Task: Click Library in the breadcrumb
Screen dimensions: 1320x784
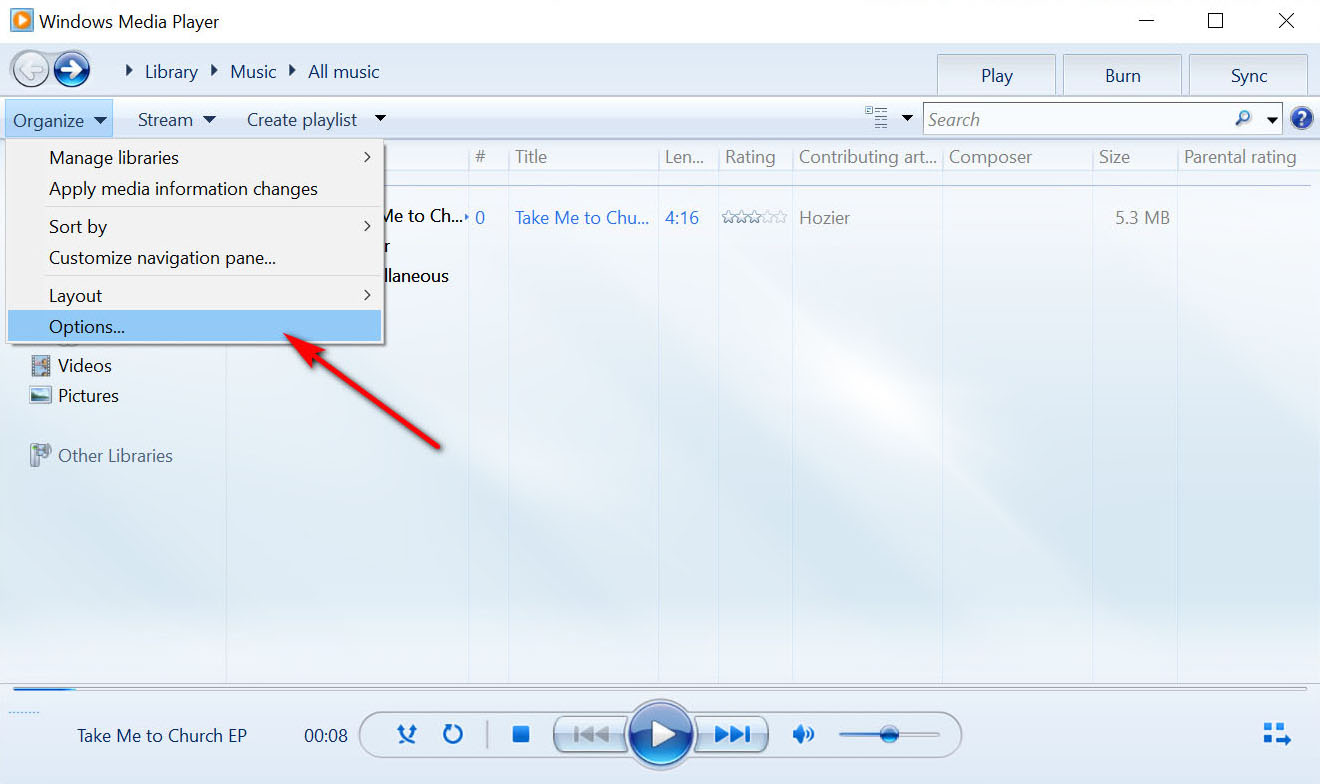Action: 171,71
